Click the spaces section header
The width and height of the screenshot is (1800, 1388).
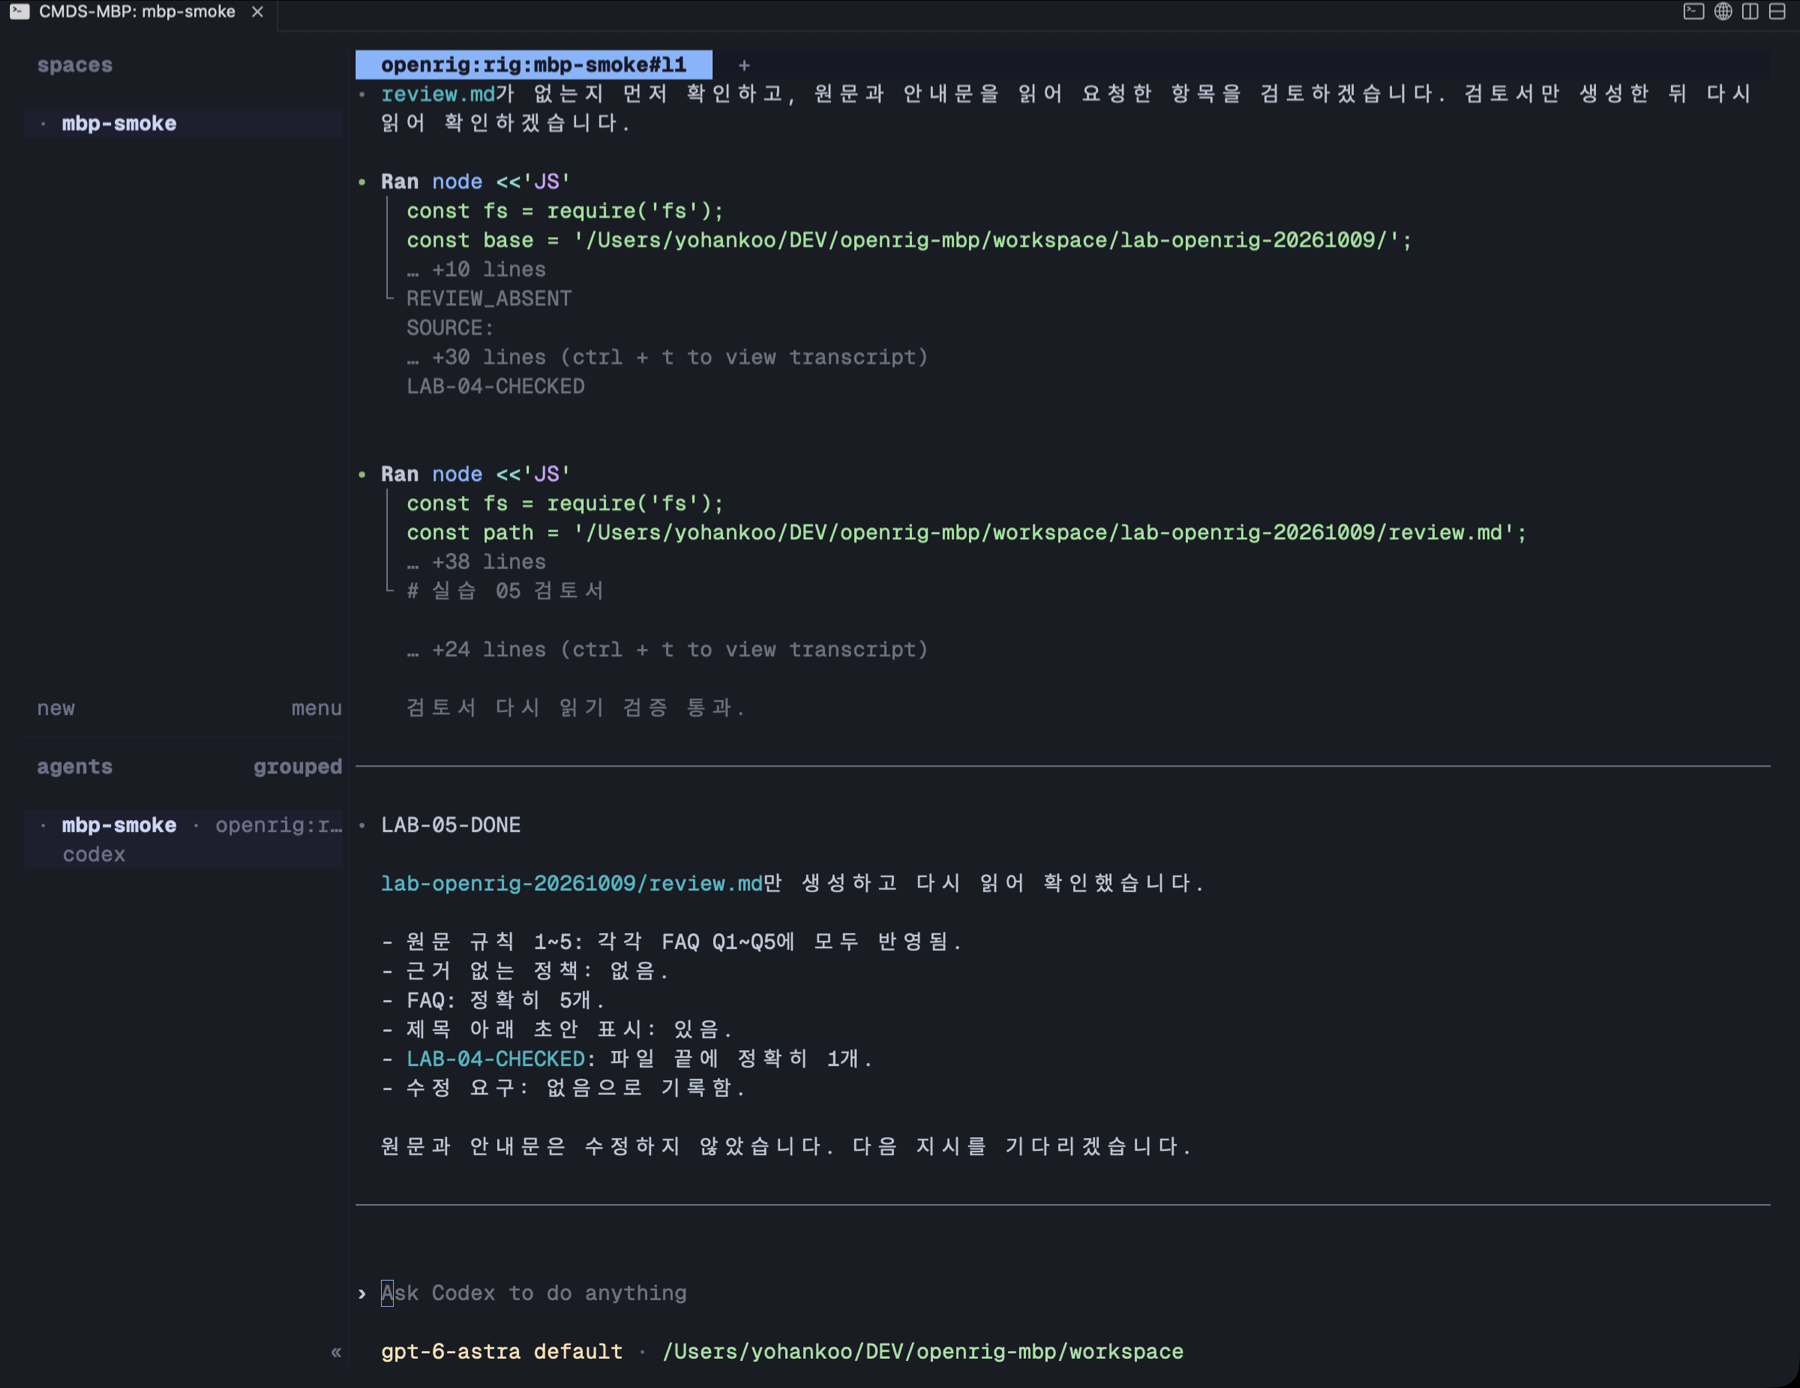[75, 65]
